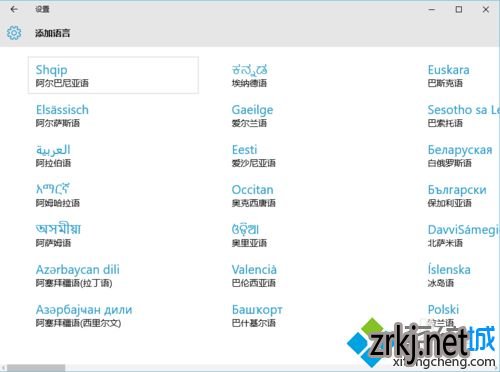Screen dimensions: 500x372
Task: Pick Odia 奥里亚语 language
Action: [x=309, y=235]
